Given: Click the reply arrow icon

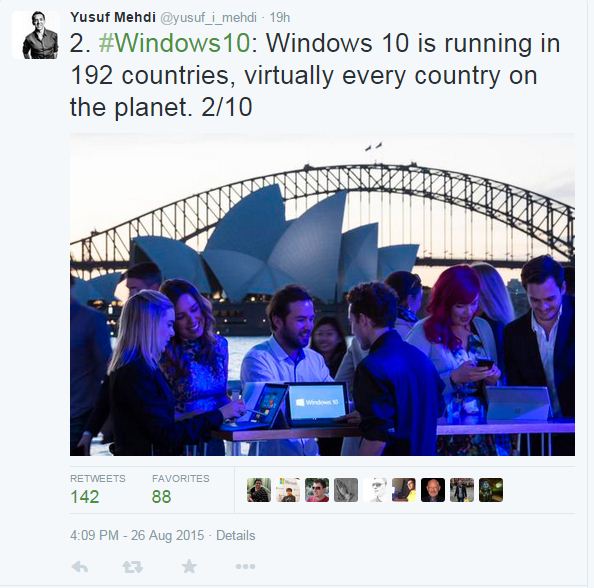Looking at the screenshot, I should tap(80, 567).
